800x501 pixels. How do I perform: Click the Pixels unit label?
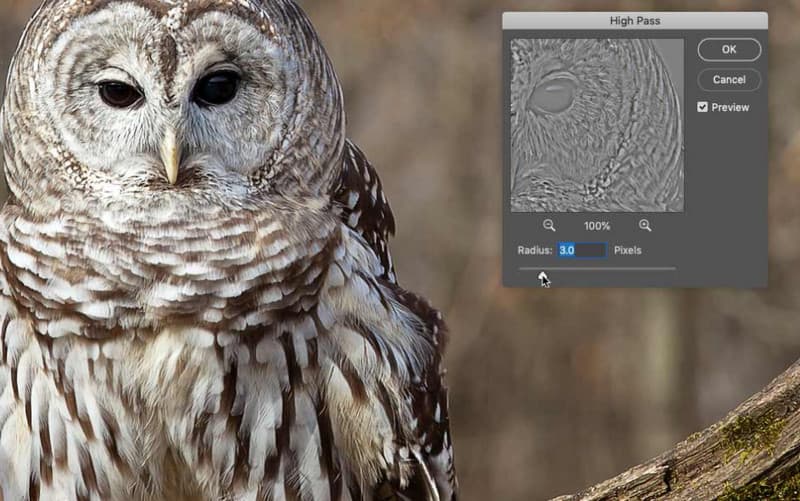628,250
